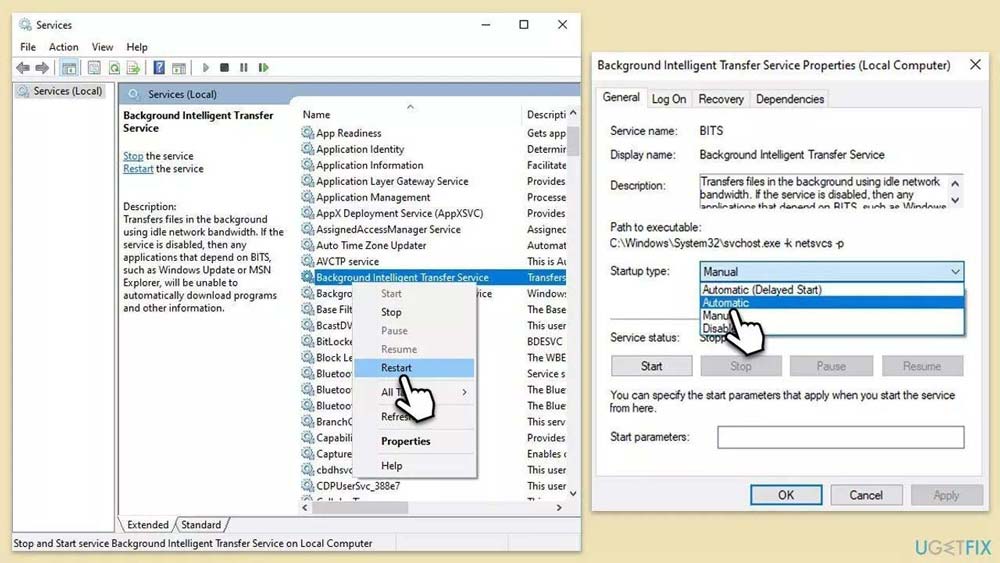1000x563 pixels.
Task: Click the description box scroll up arrow
Action: (x=955, y=183)
